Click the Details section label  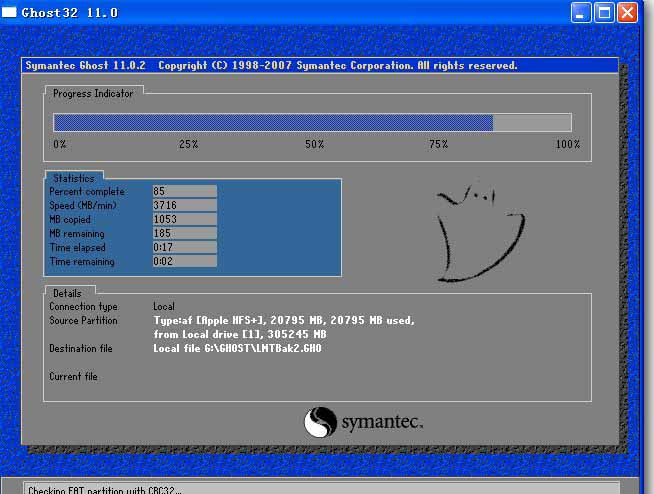[x=67, y=293]
